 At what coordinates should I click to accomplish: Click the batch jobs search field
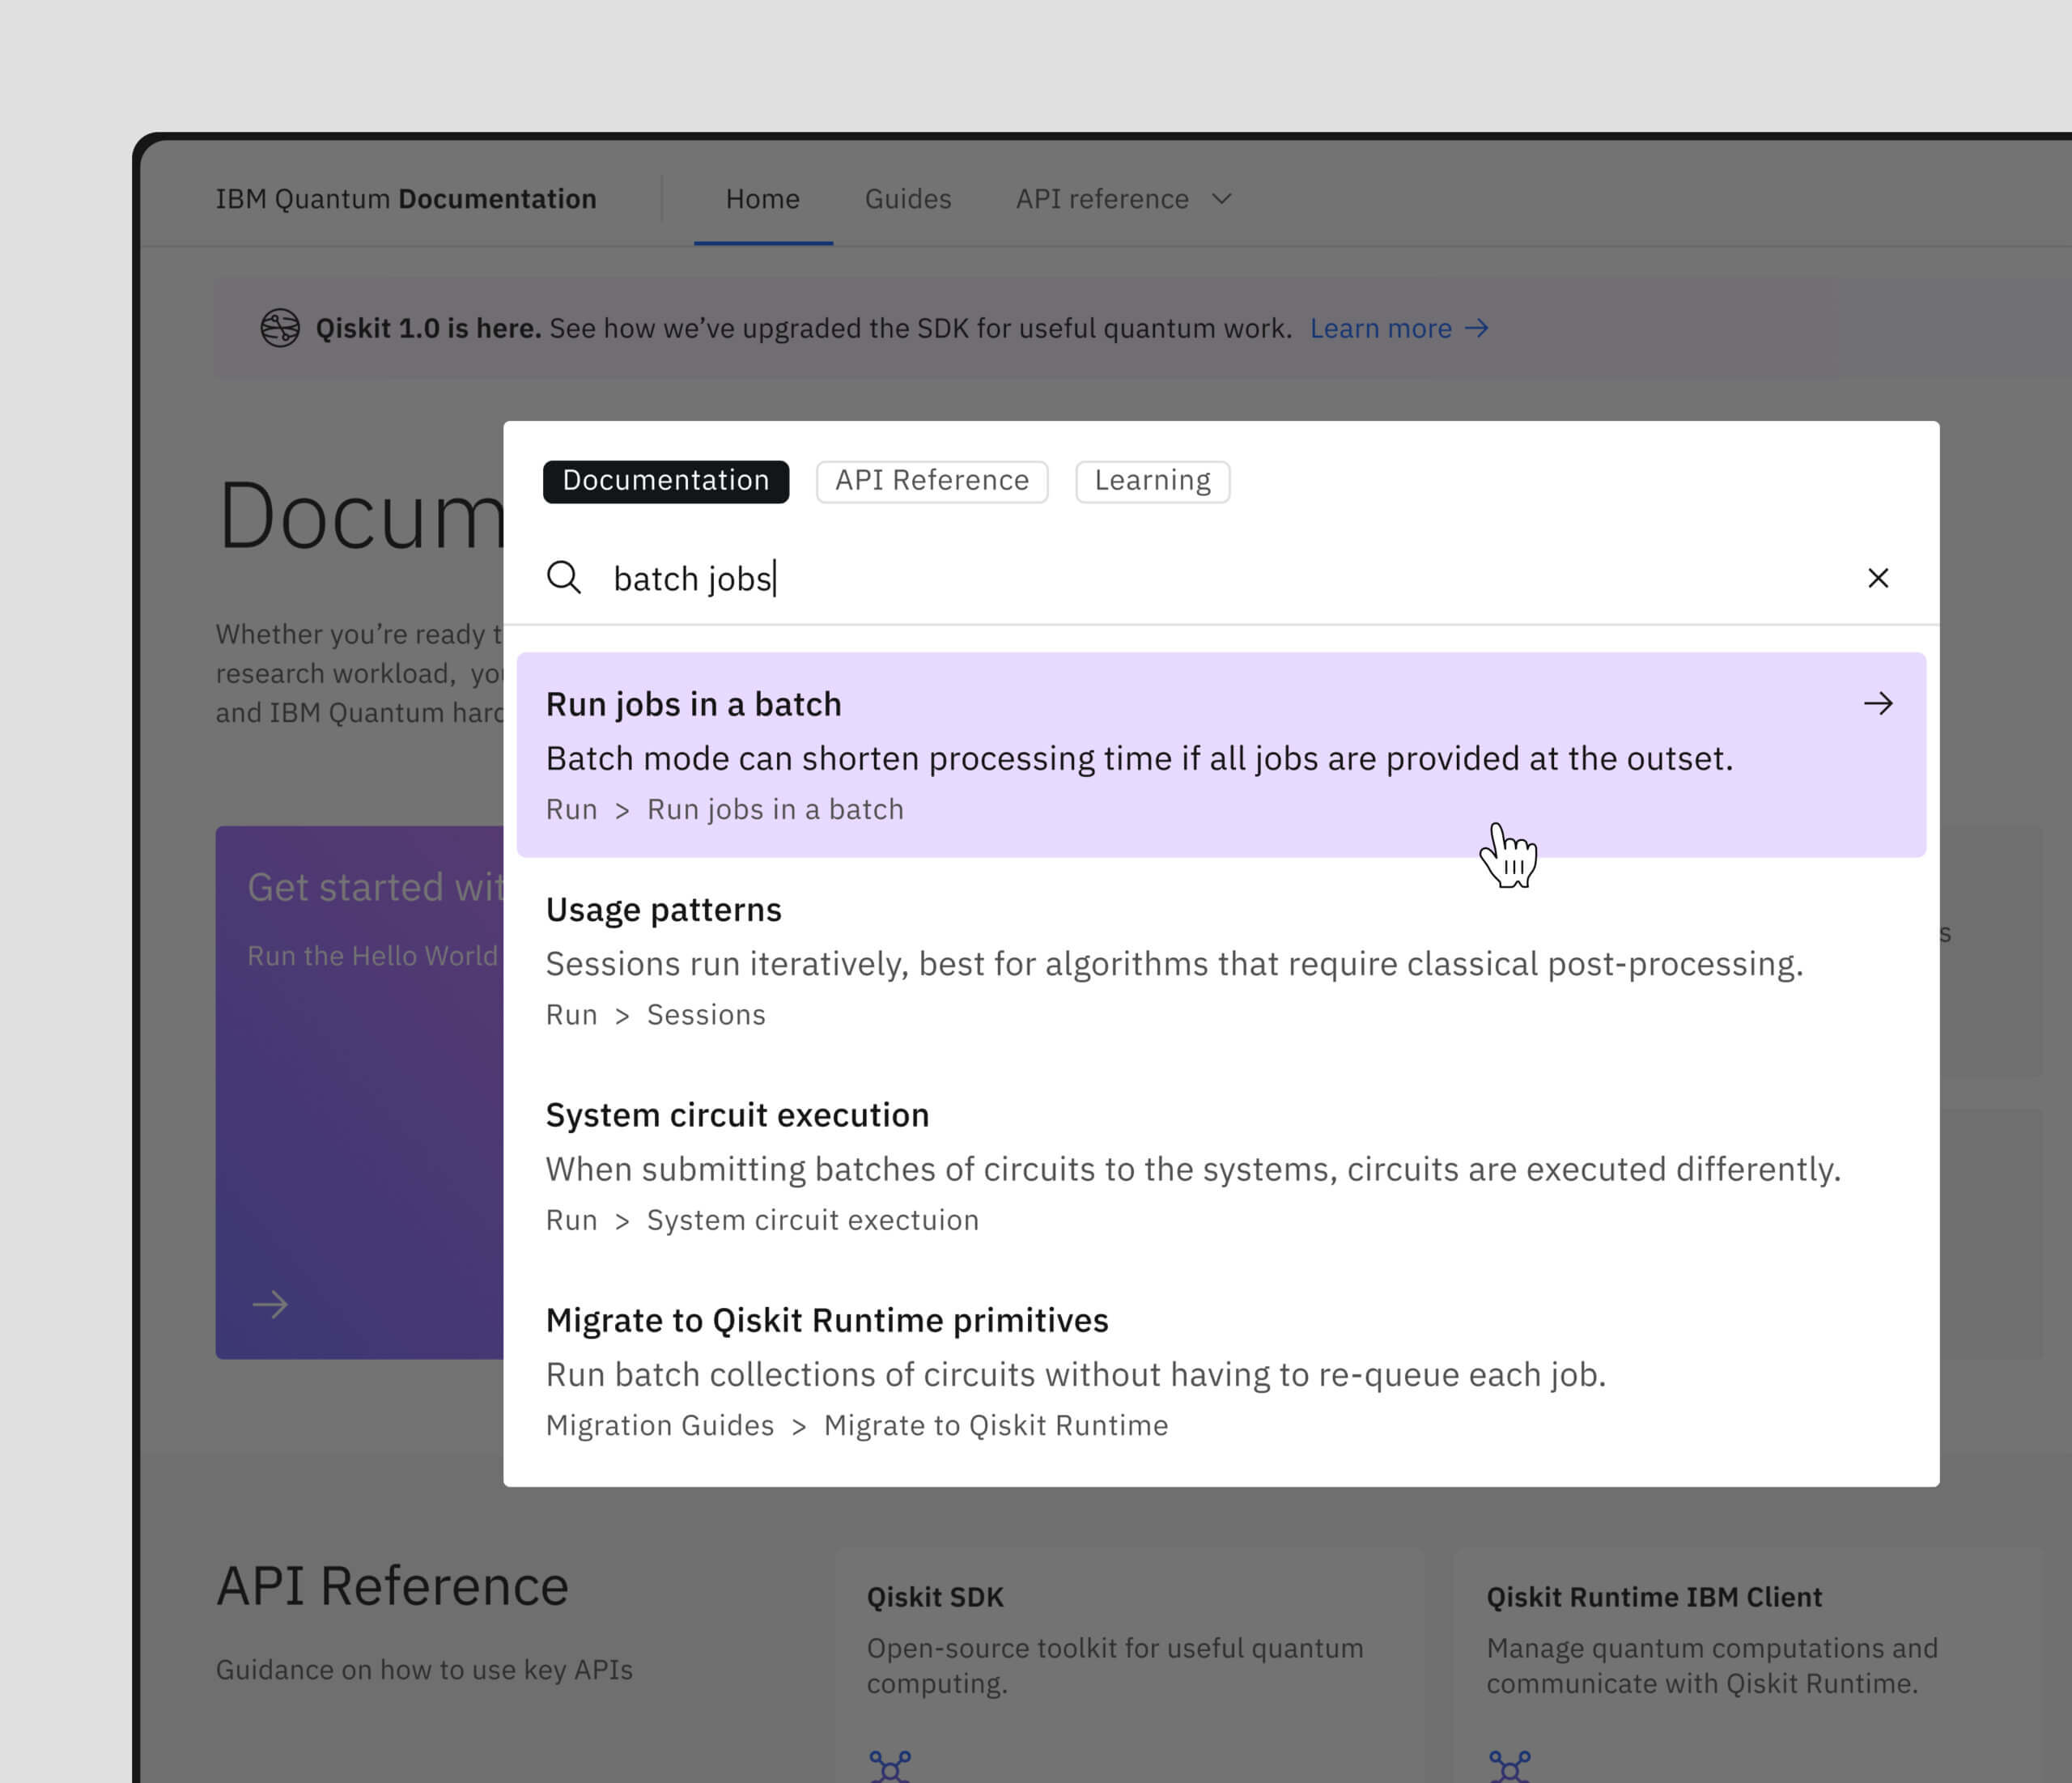coord(1220,578)
